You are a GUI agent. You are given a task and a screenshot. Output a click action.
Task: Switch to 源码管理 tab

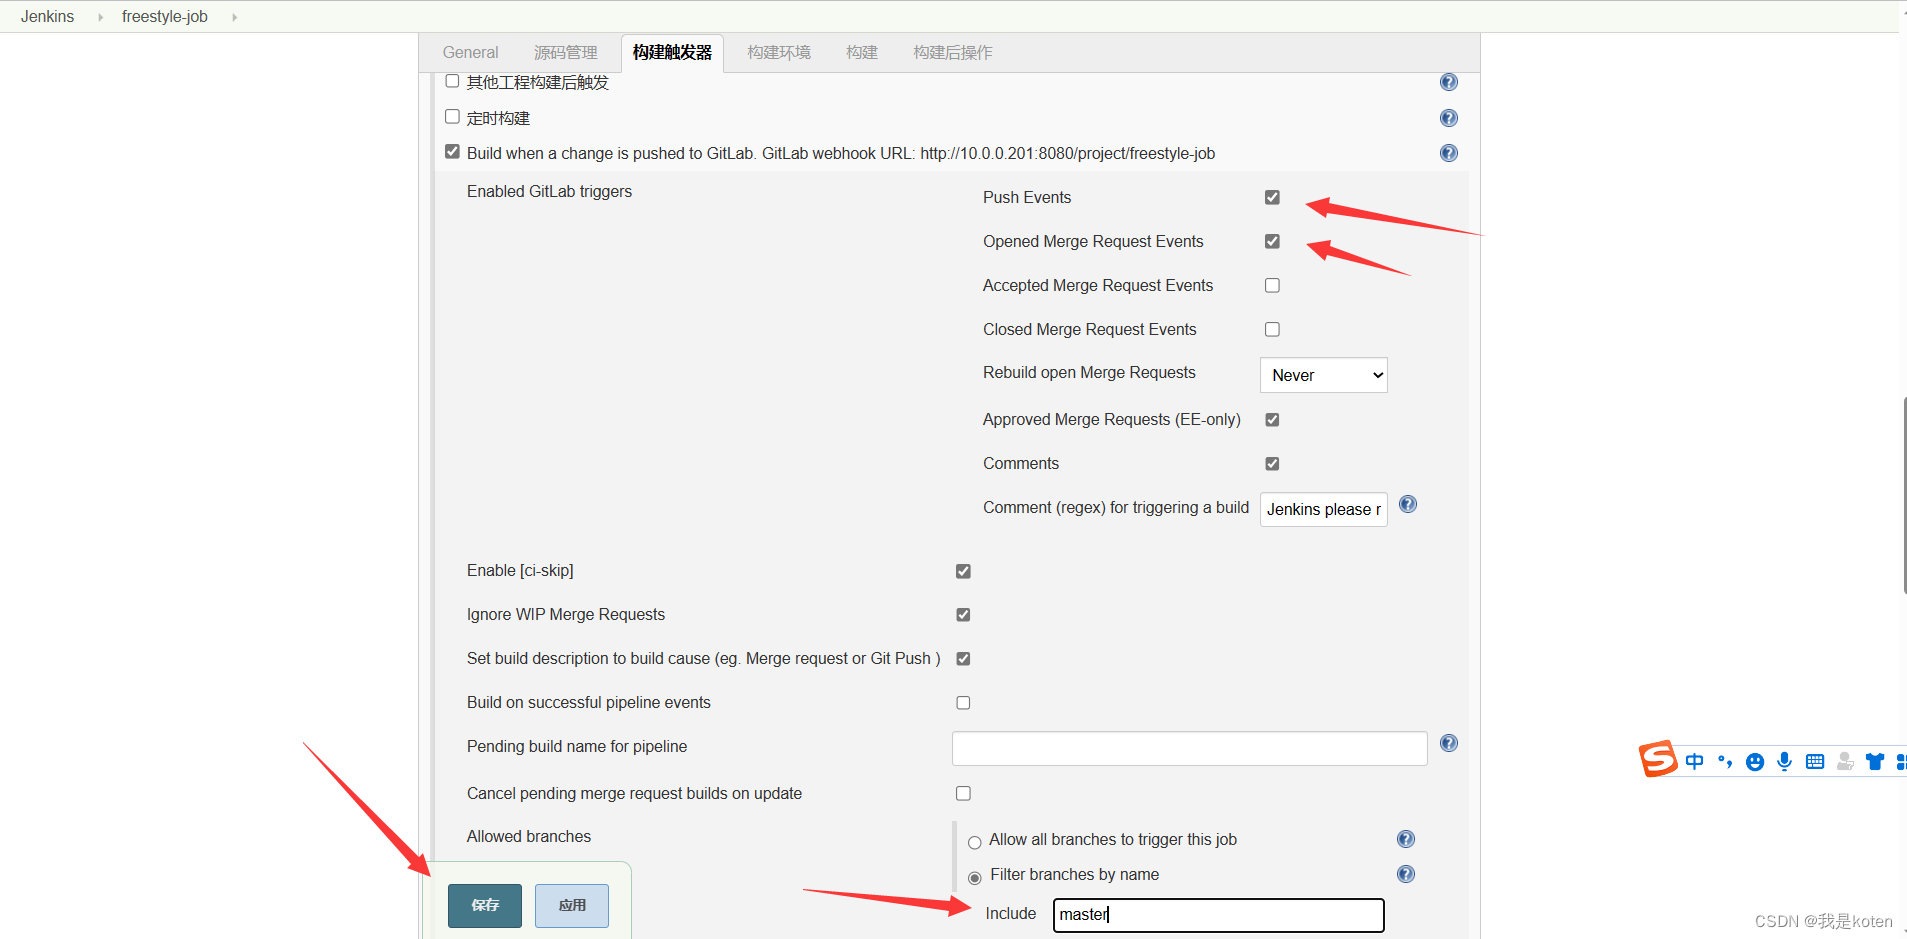[x=565, y=53]
